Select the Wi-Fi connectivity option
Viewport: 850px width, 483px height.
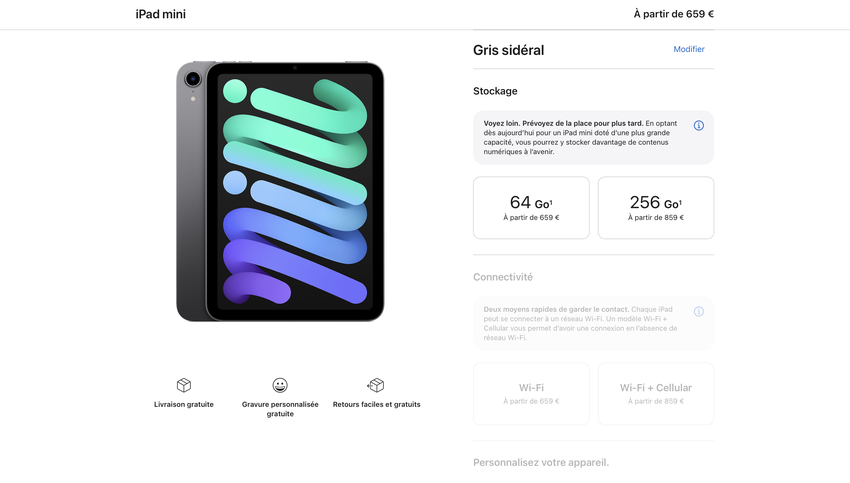click(531, 394)
